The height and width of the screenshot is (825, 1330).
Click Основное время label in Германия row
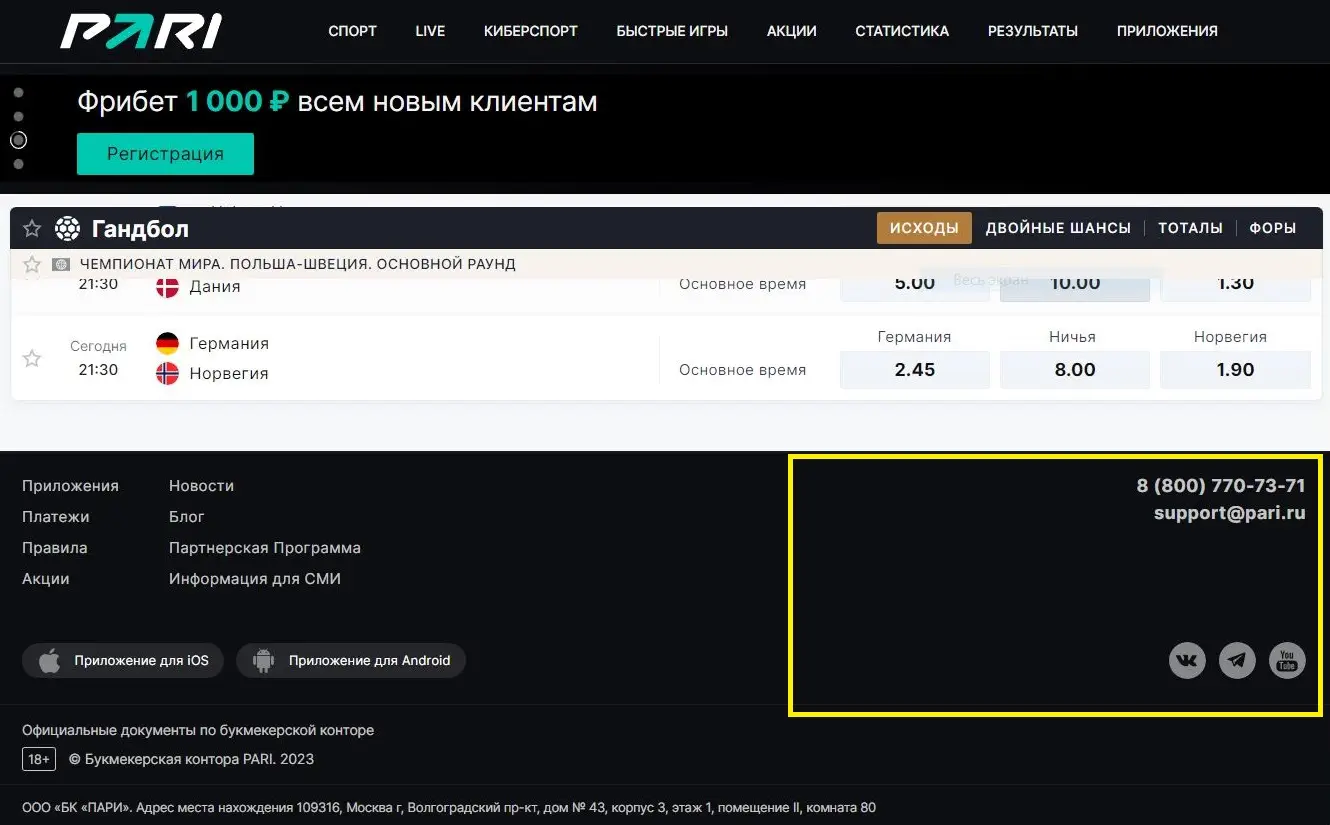[x=742, y=370]
